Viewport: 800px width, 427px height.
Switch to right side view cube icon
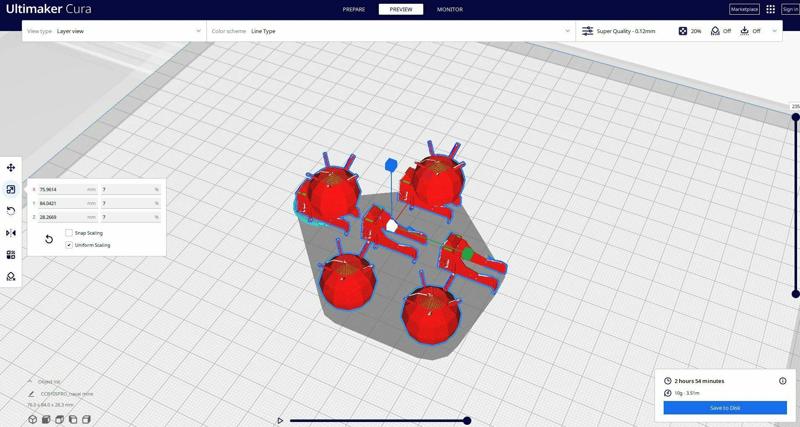pyautogui.click(x=86, y=419)
